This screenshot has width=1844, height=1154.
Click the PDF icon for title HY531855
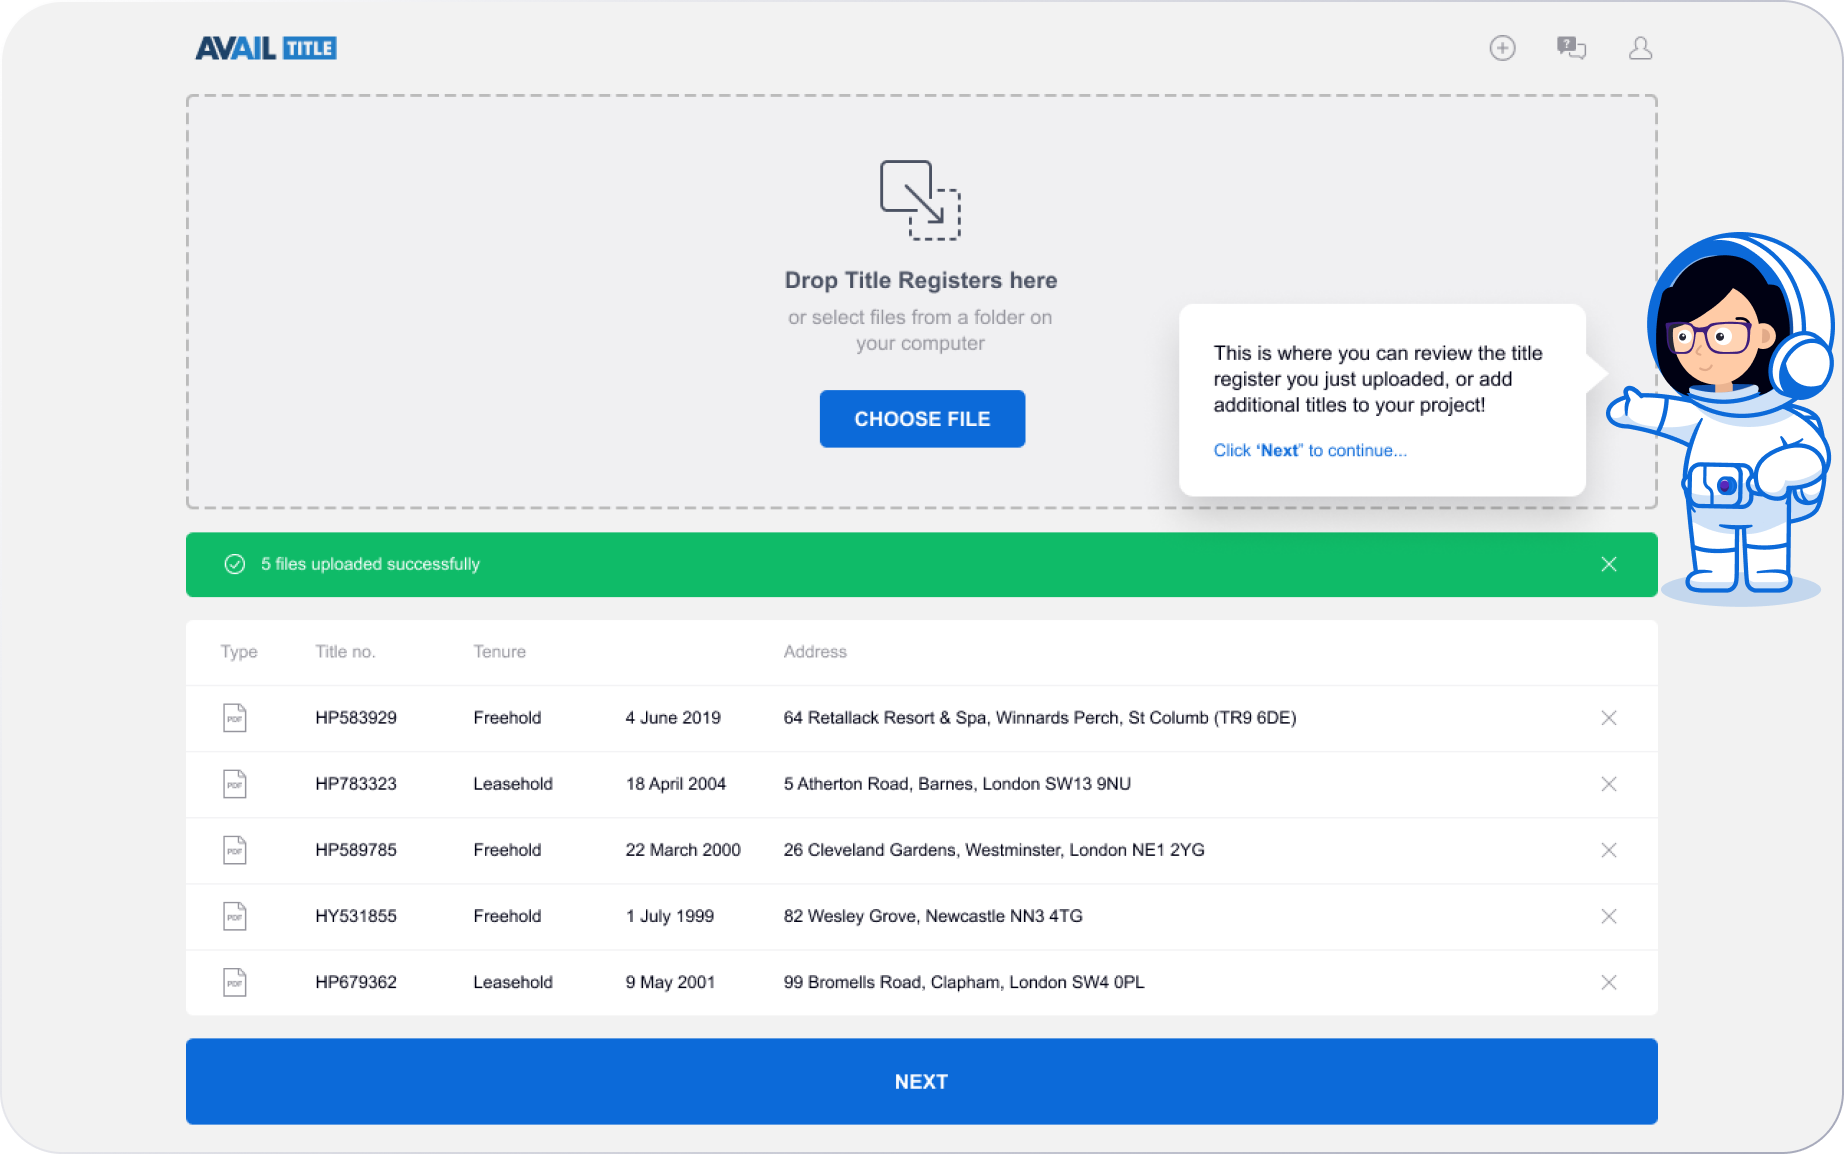[234, 916]
